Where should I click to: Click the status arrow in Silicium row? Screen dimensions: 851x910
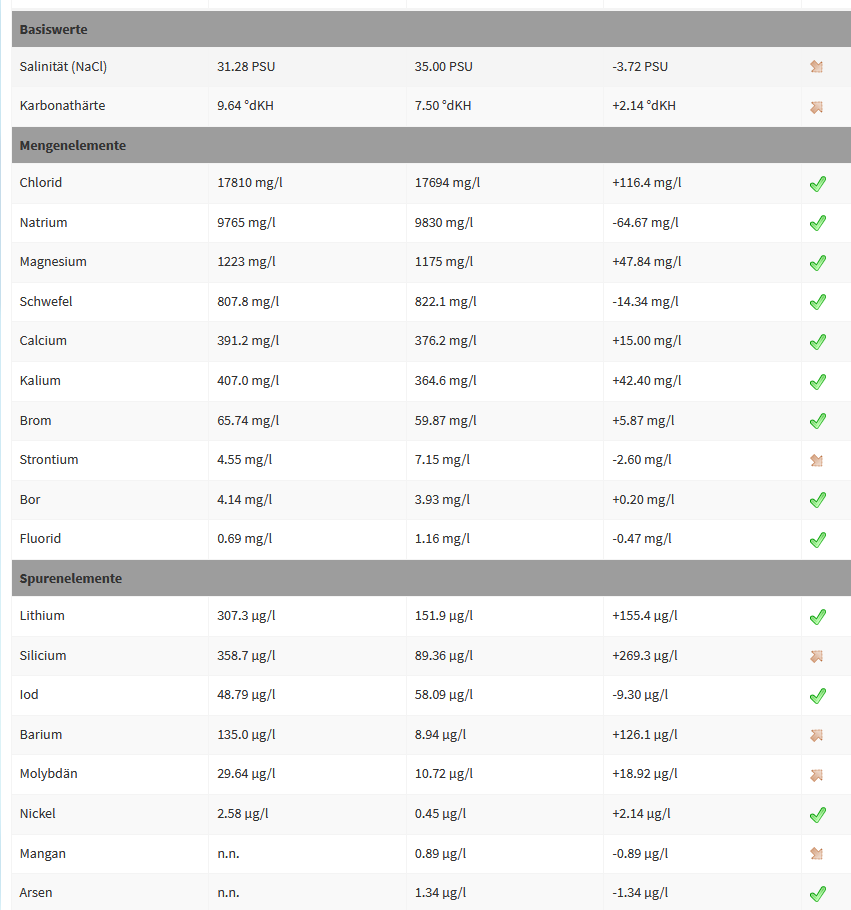pyautogui.click(x=816, y=656)
